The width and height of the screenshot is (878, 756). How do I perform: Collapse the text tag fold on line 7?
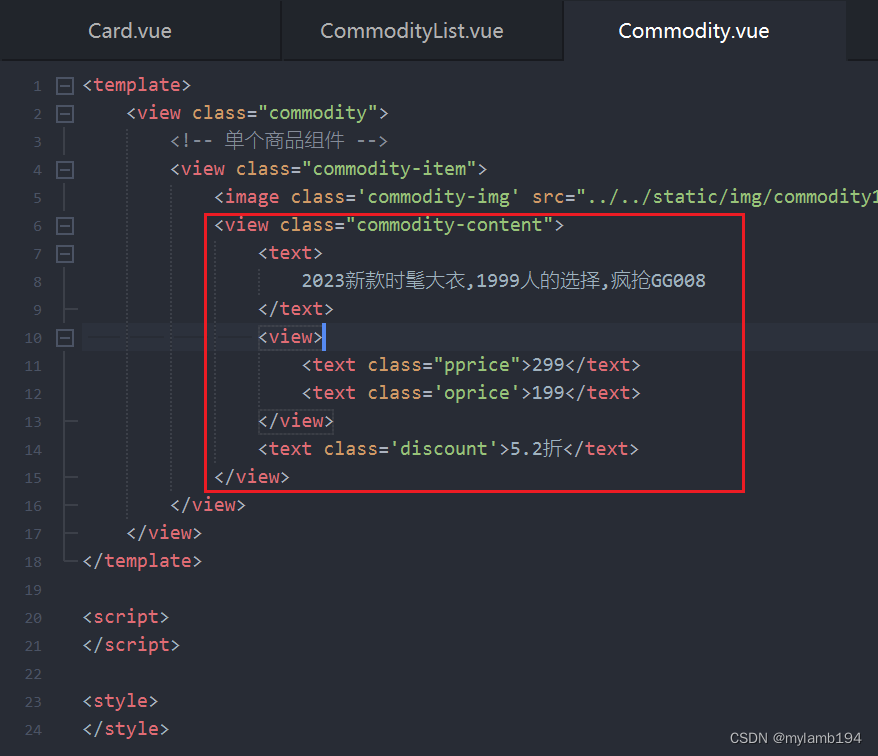pos(65,254)
